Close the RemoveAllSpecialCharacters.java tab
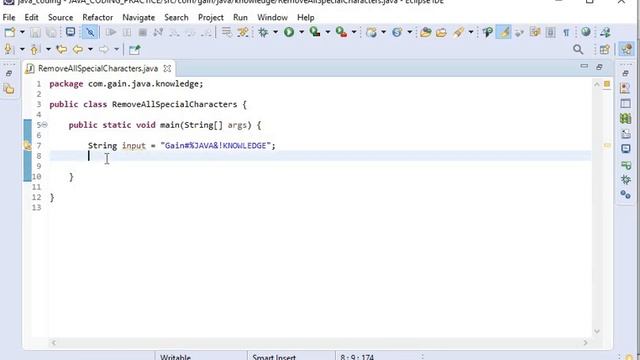Viewport: 640px width, 360px height. point(167,69)
